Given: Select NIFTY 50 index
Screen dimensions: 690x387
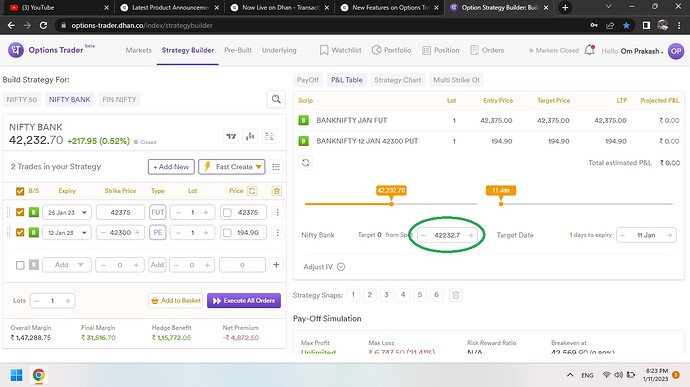Looking at the screenshot, I should pos(22,100).
